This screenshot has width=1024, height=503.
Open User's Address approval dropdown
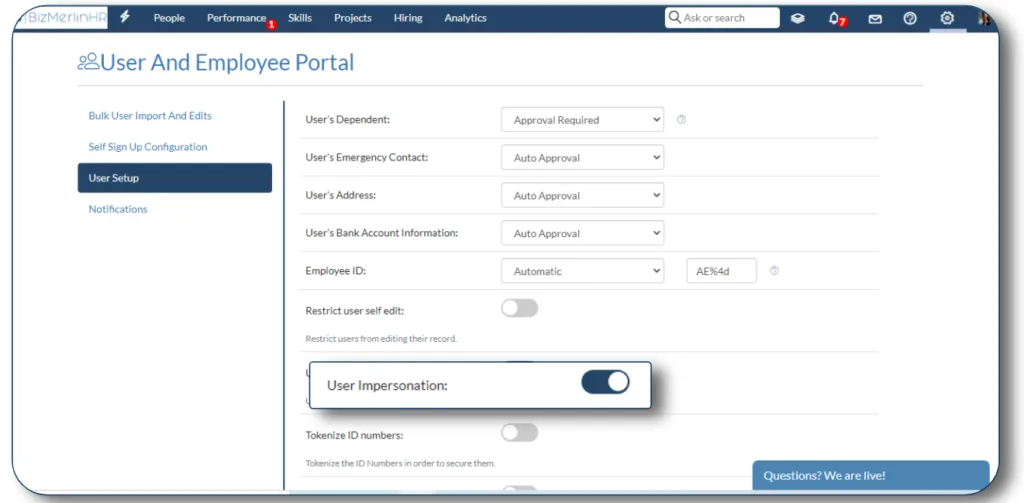583,195
